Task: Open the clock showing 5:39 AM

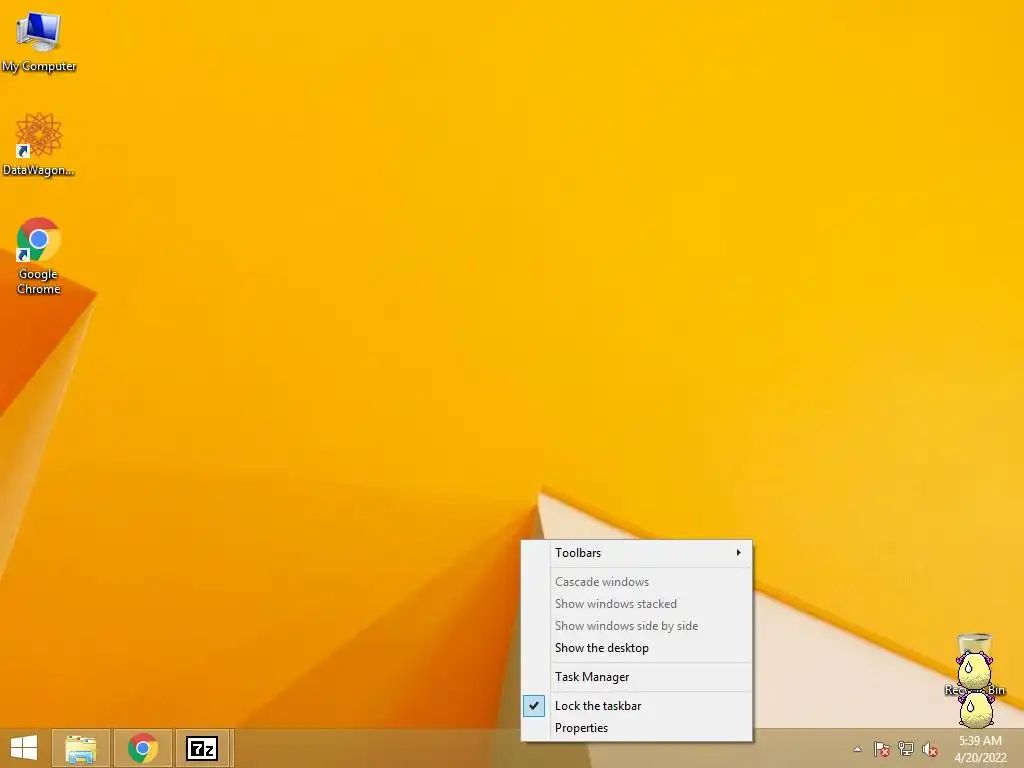Action: coord(980,749)
